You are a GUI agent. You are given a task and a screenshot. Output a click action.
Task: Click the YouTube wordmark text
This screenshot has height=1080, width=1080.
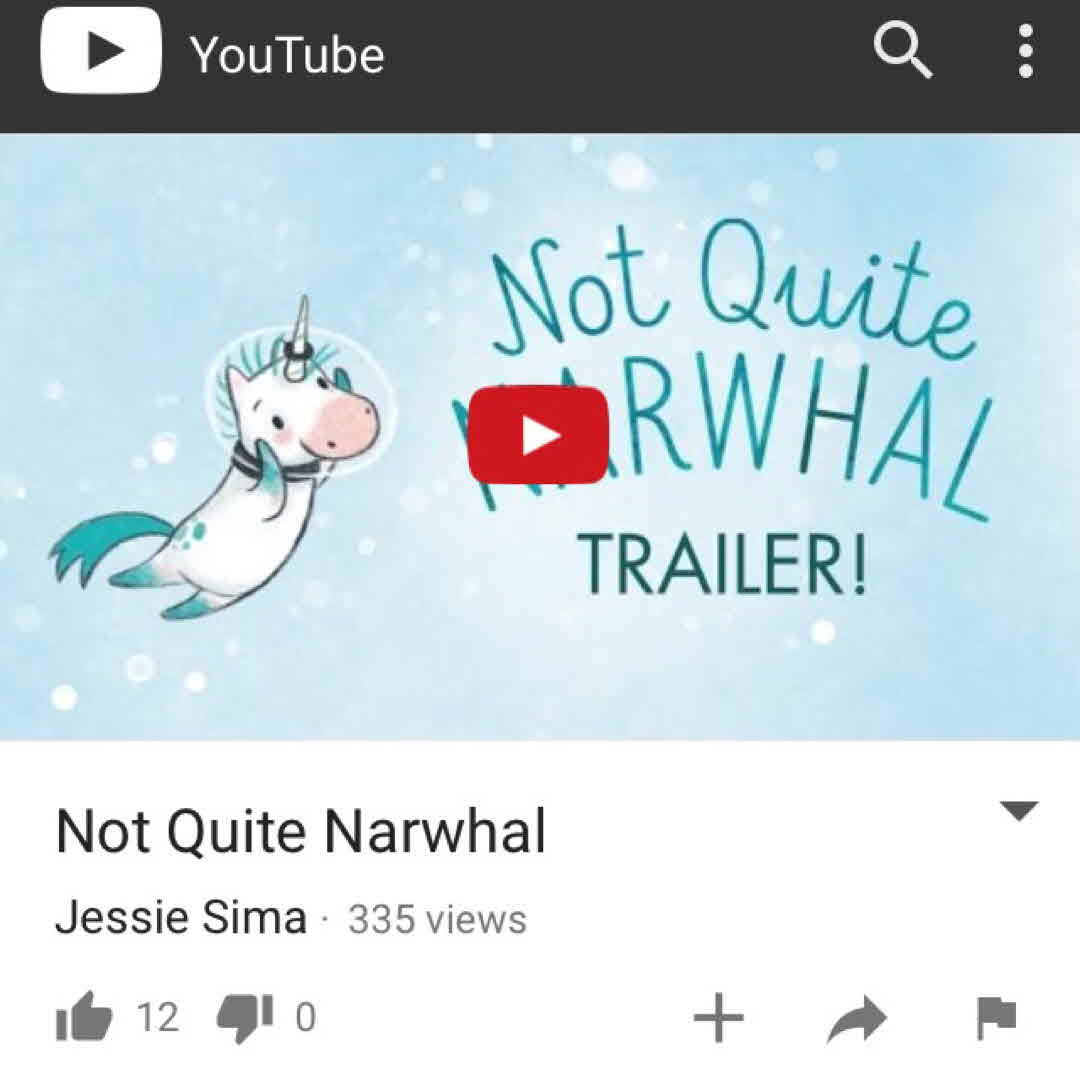pyautogui.click(x=287, y=55)
